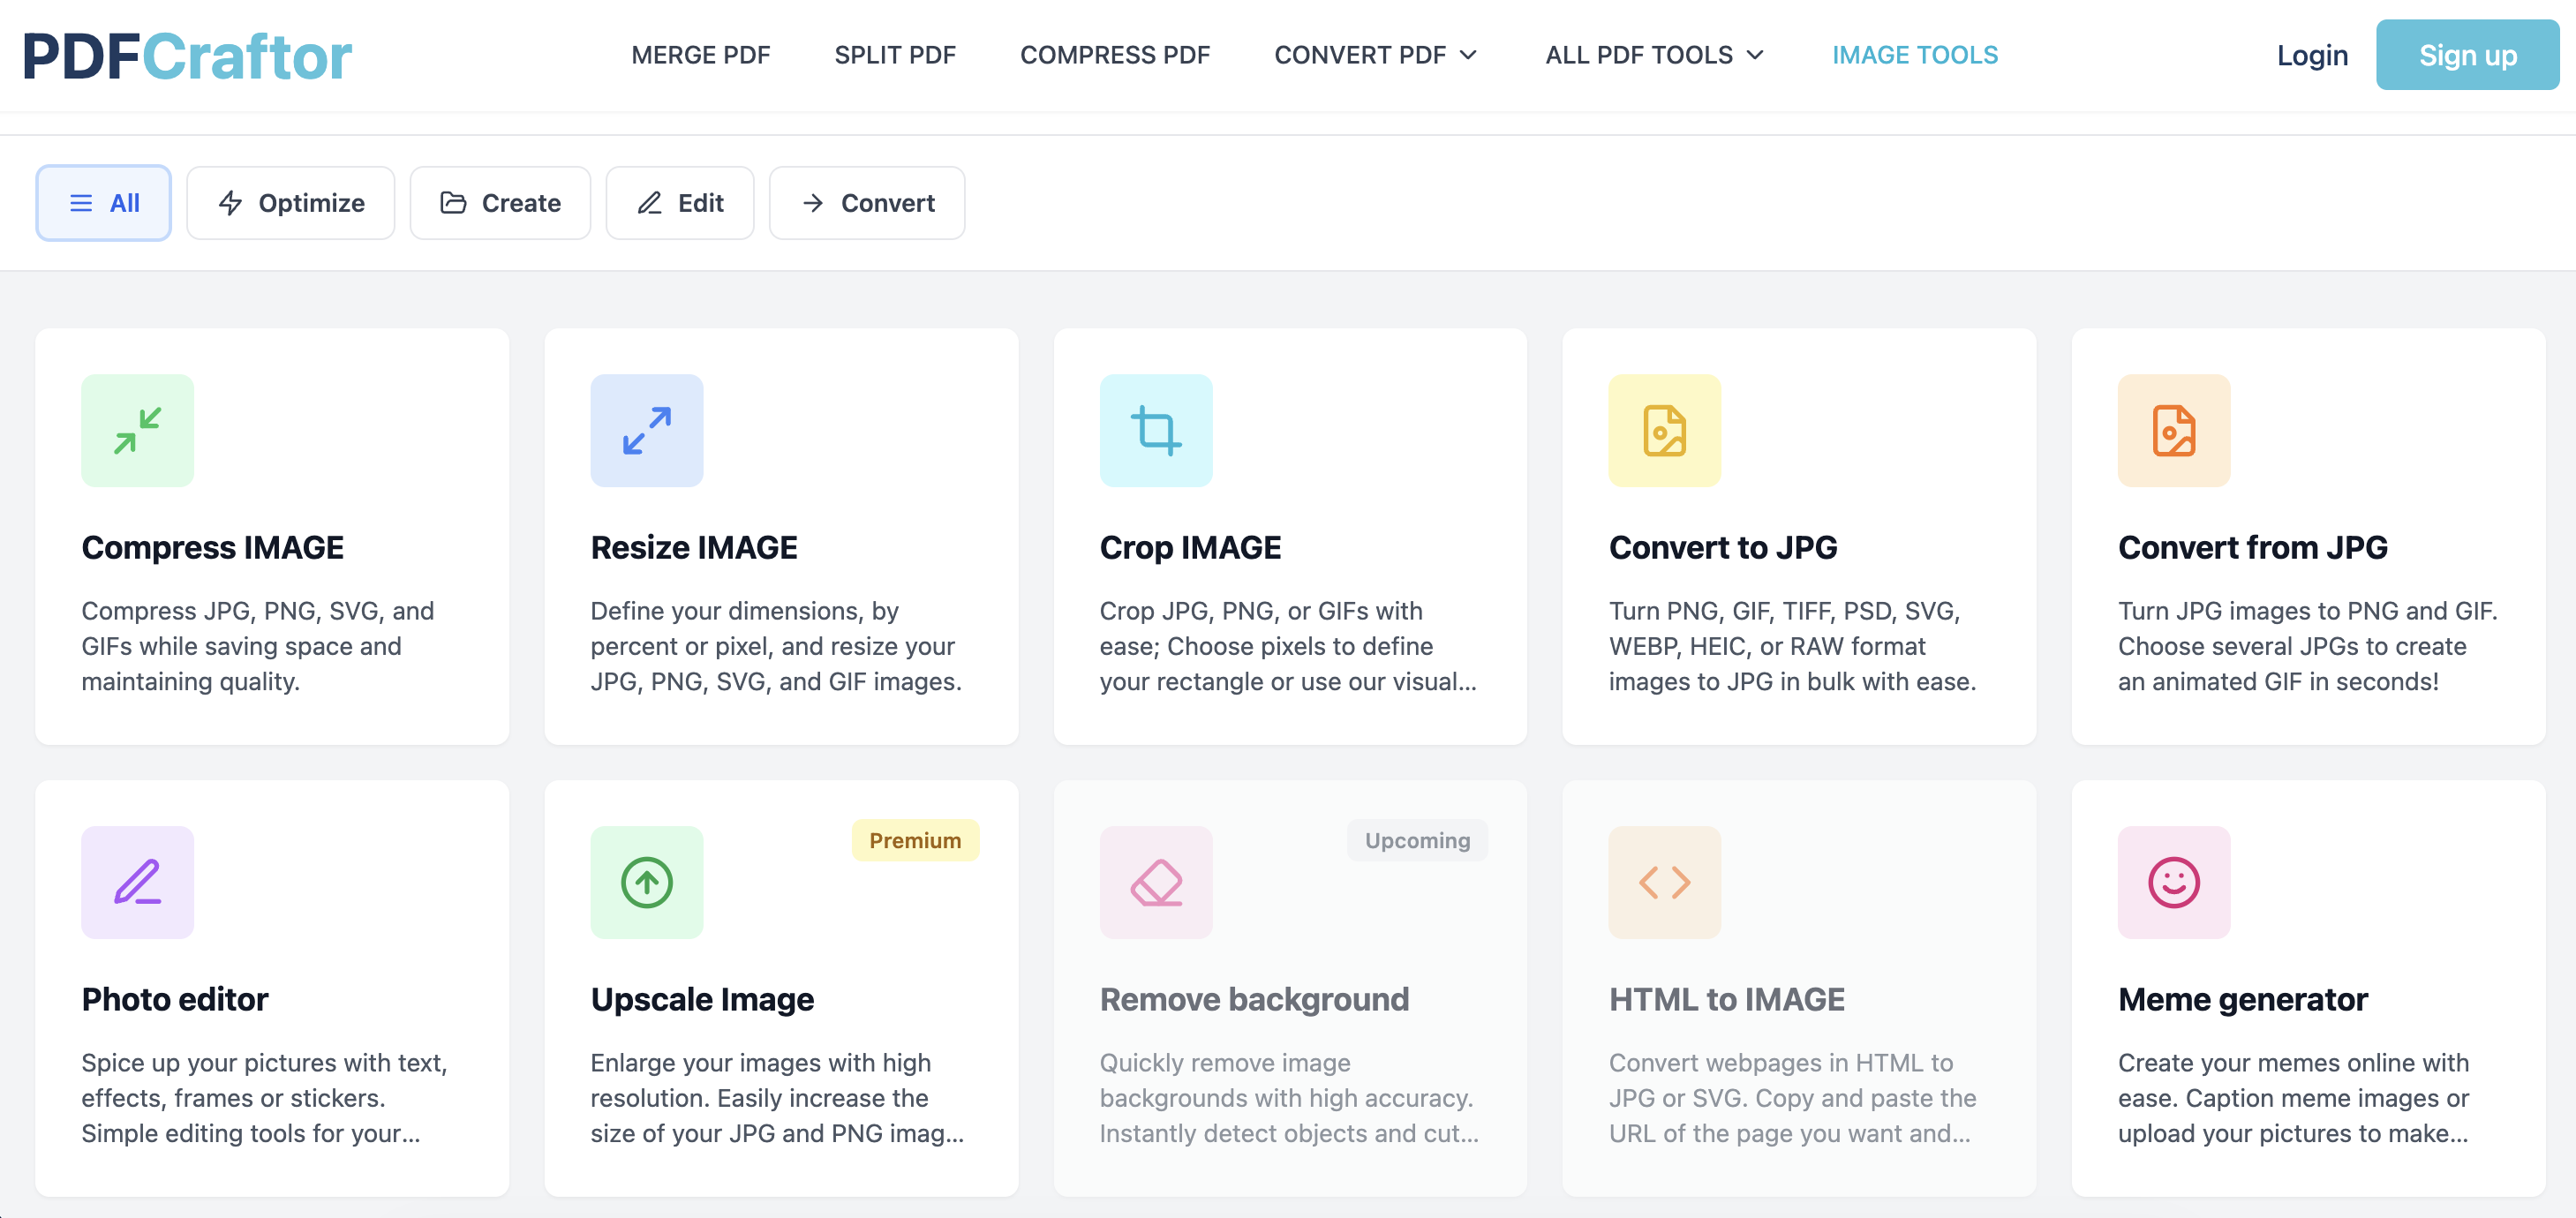
Task: Switch to the Optimize filter
Action: point(290,202)
